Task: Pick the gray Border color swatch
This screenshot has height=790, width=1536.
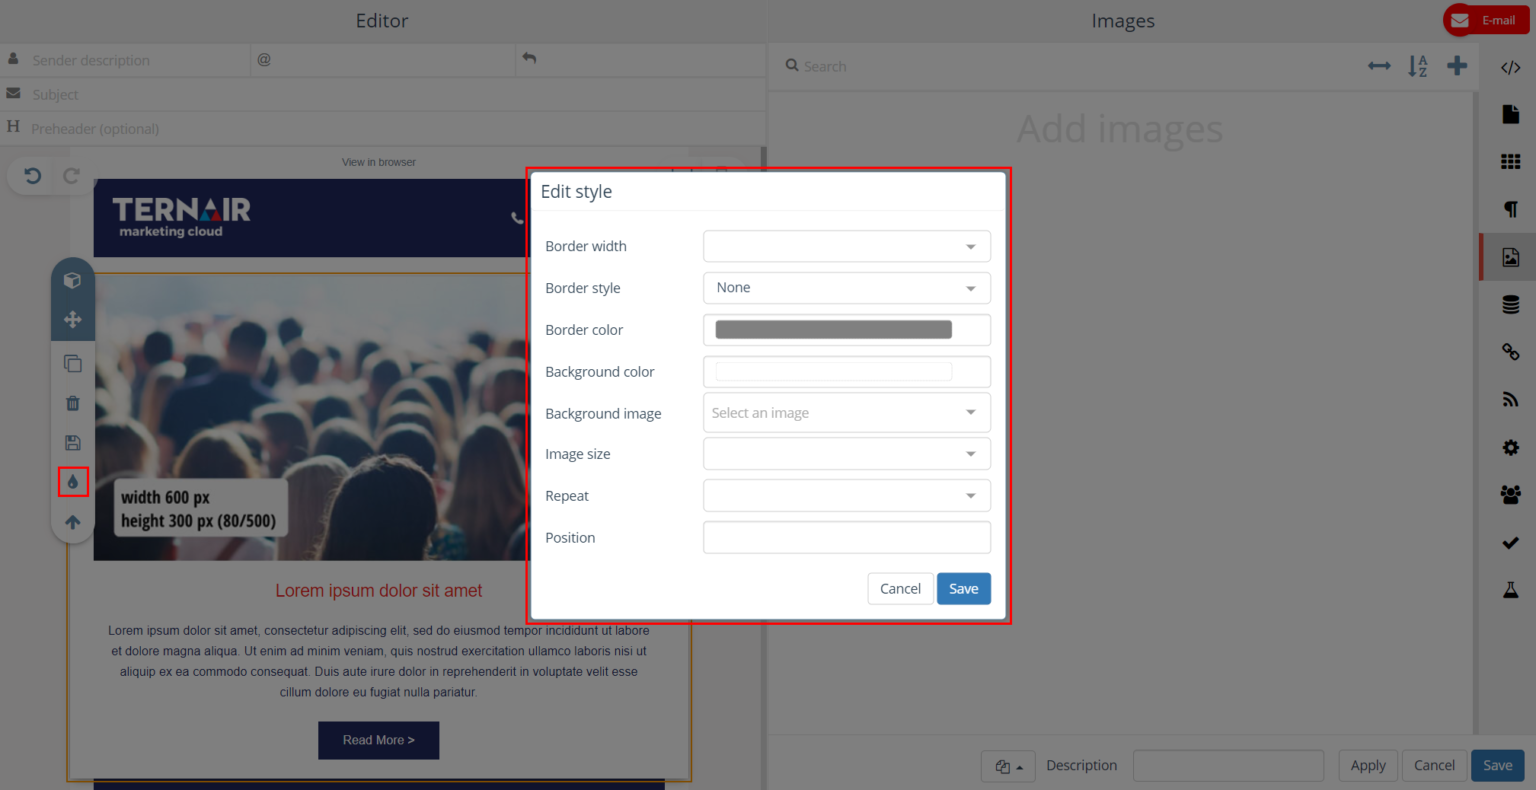Action: click(834, 330)
